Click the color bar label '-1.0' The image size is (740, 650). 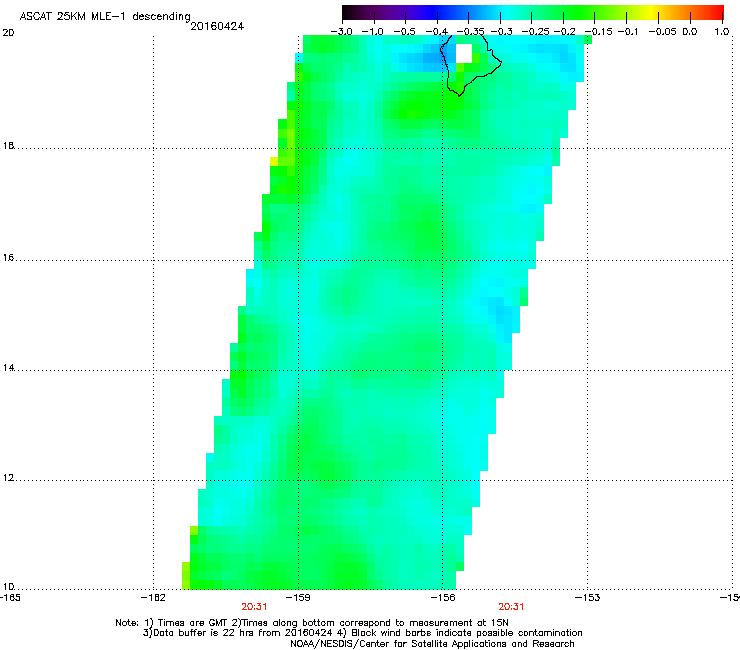[x=372, y=32]
